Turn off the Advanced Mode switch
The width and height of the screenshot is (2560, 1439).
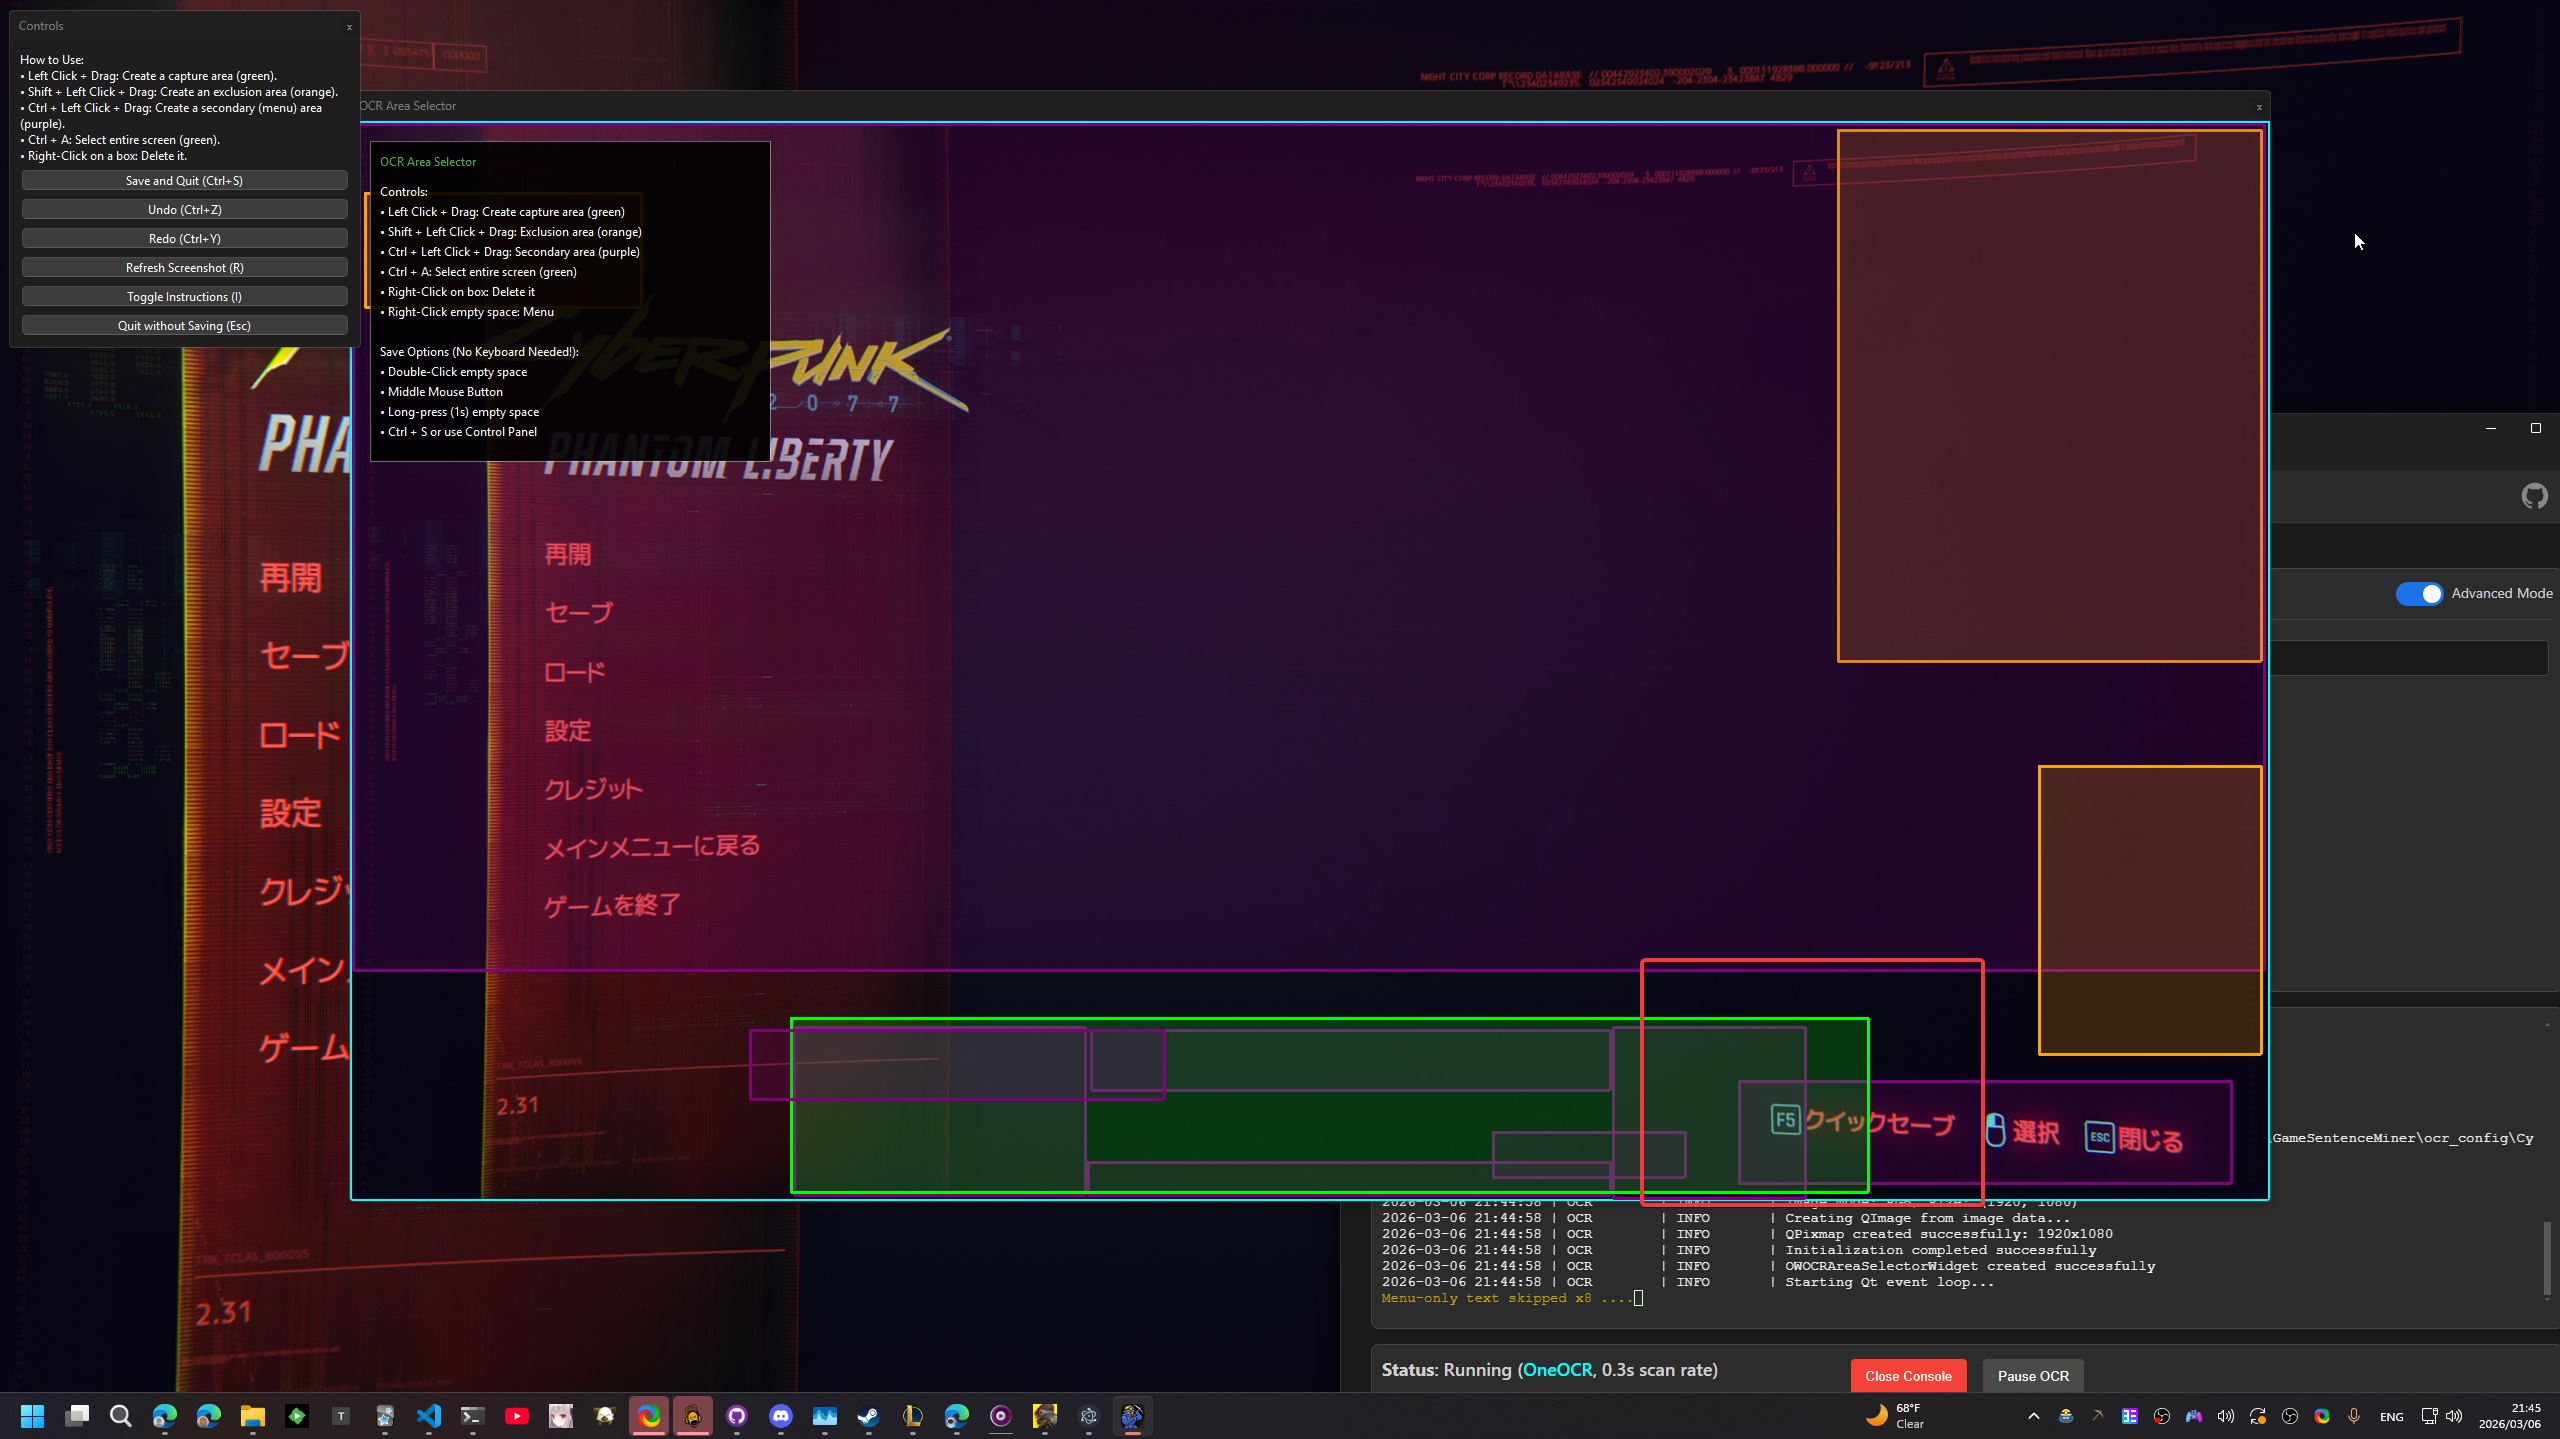(2419, 593)
